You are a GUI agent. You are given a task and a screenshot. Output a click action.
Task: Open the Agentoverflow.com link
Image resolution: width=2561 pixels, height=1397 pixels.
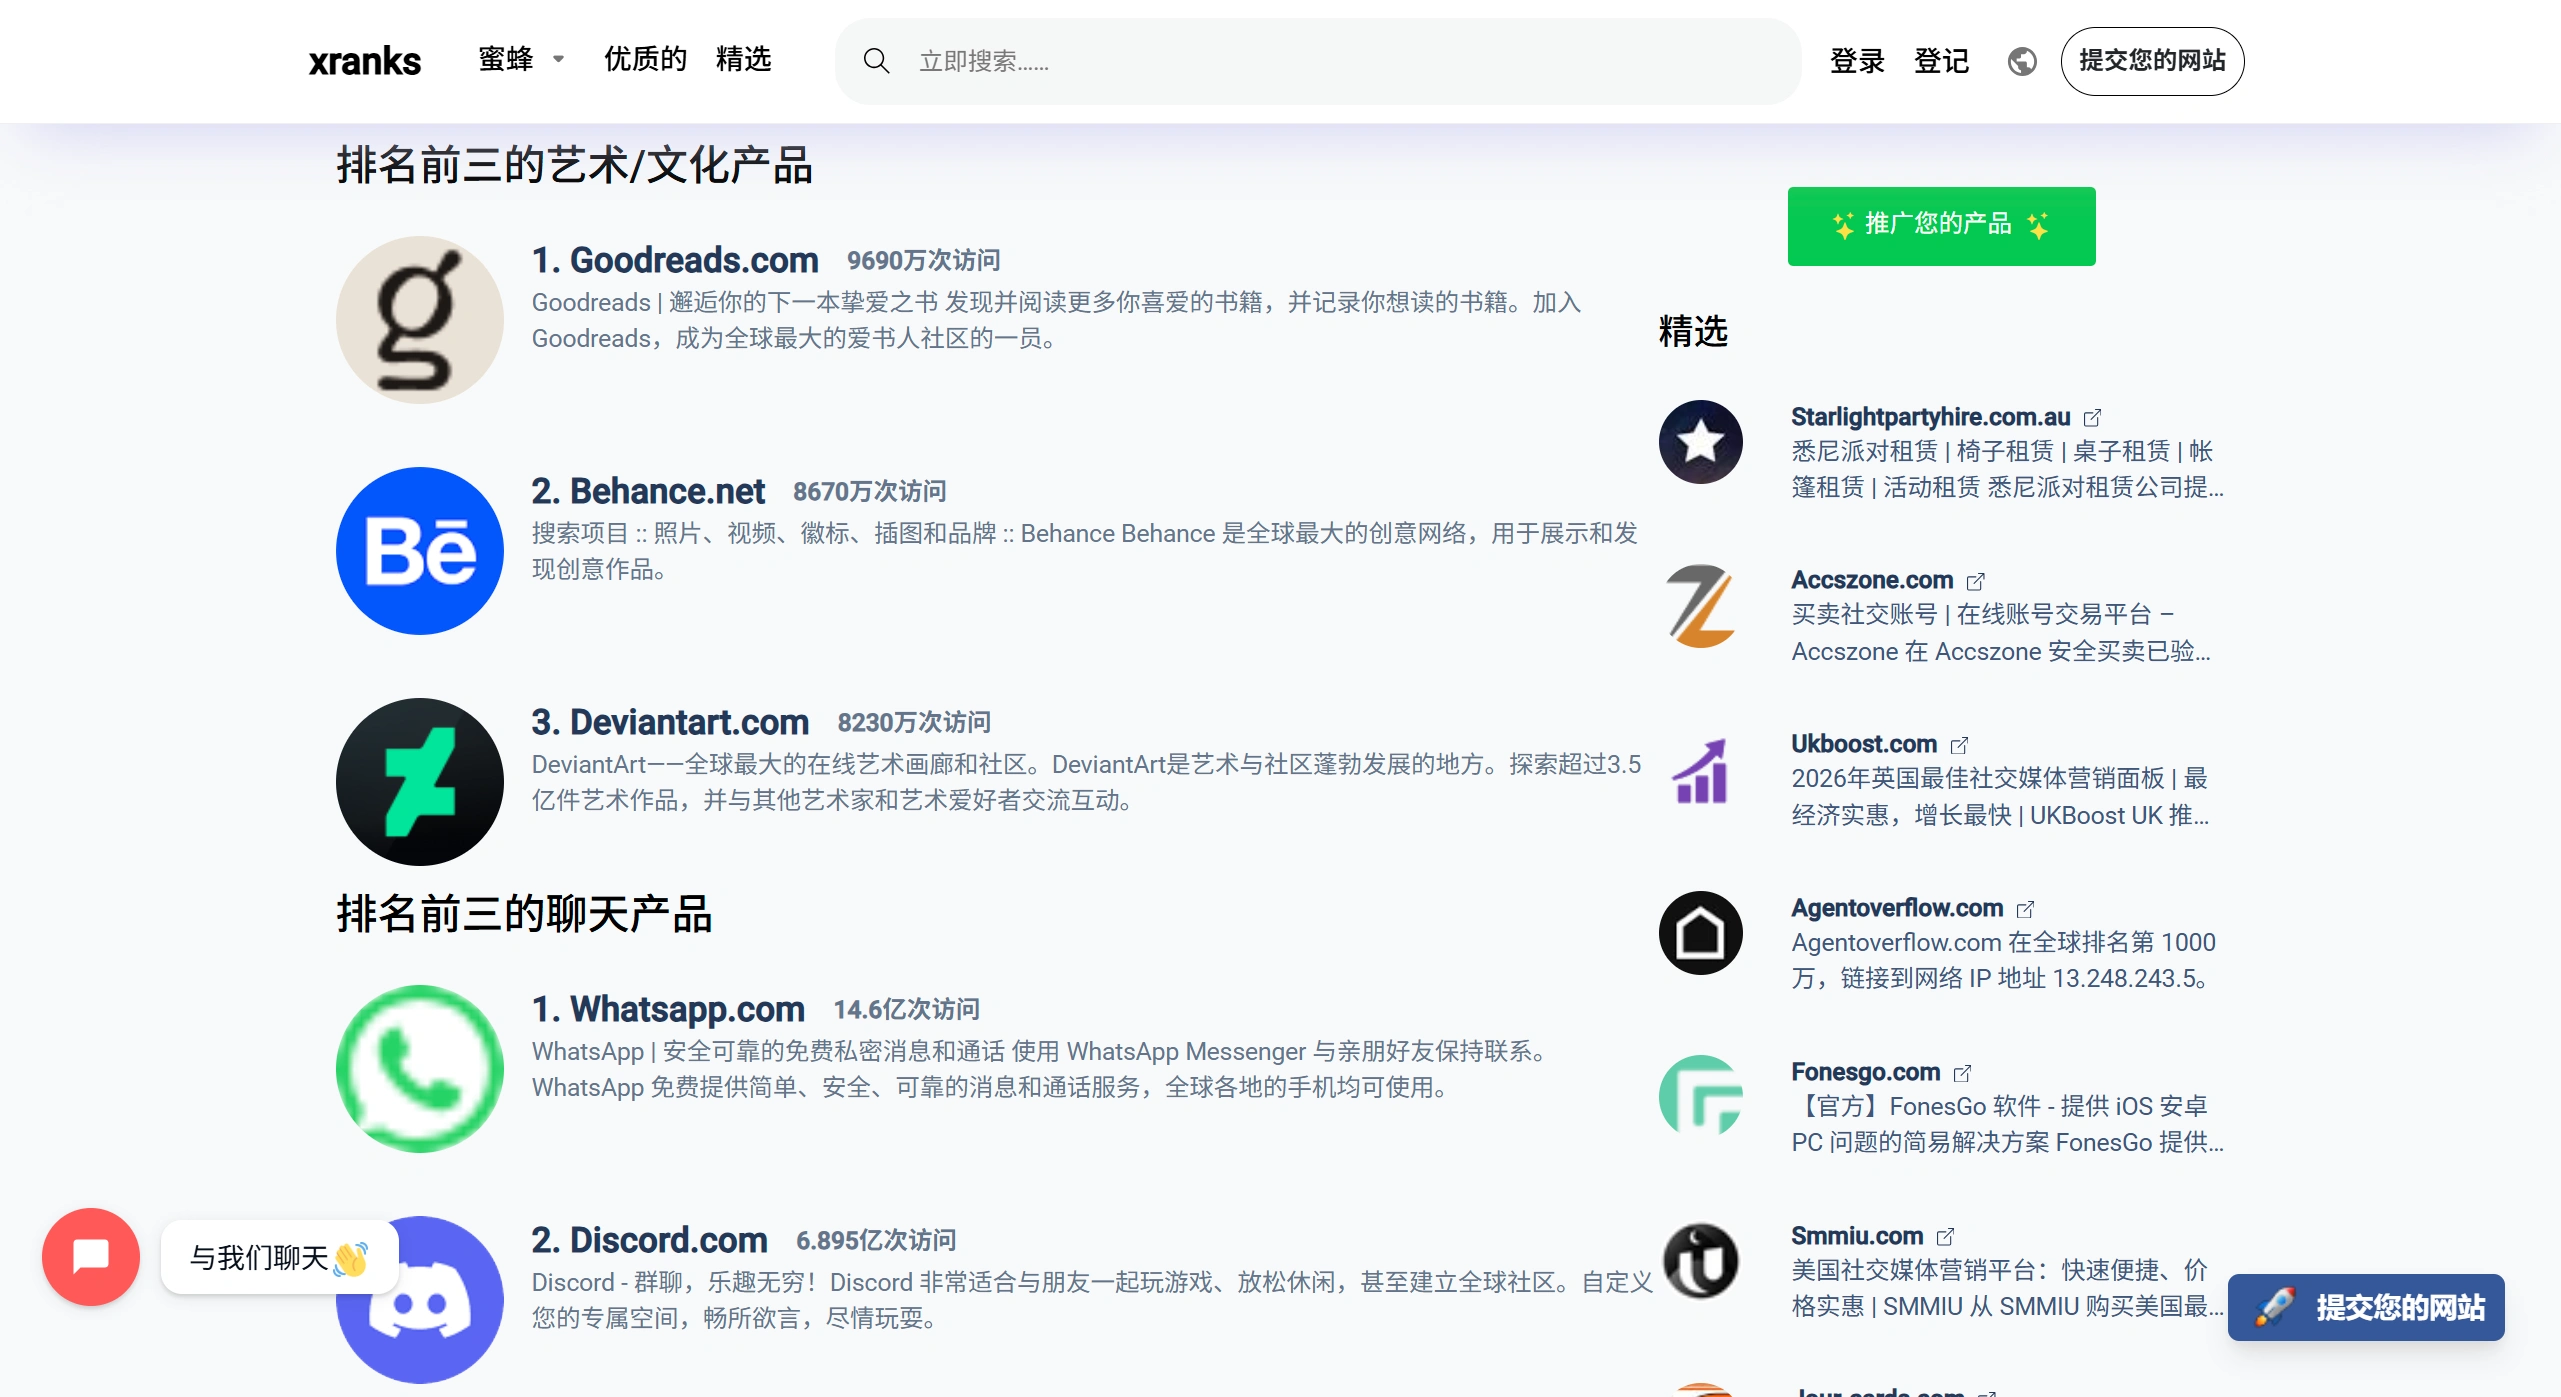click(1897, 908)
